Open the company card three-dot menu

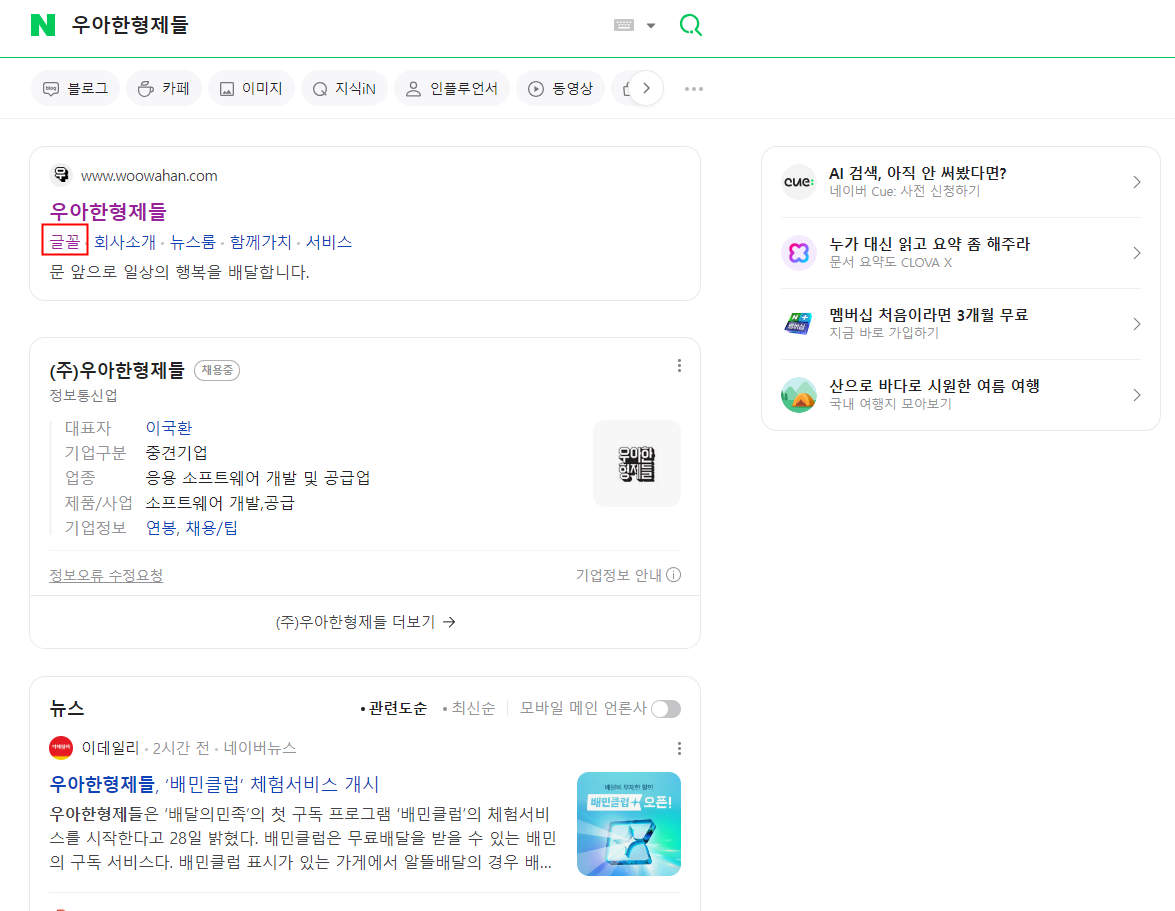(679, 366)
